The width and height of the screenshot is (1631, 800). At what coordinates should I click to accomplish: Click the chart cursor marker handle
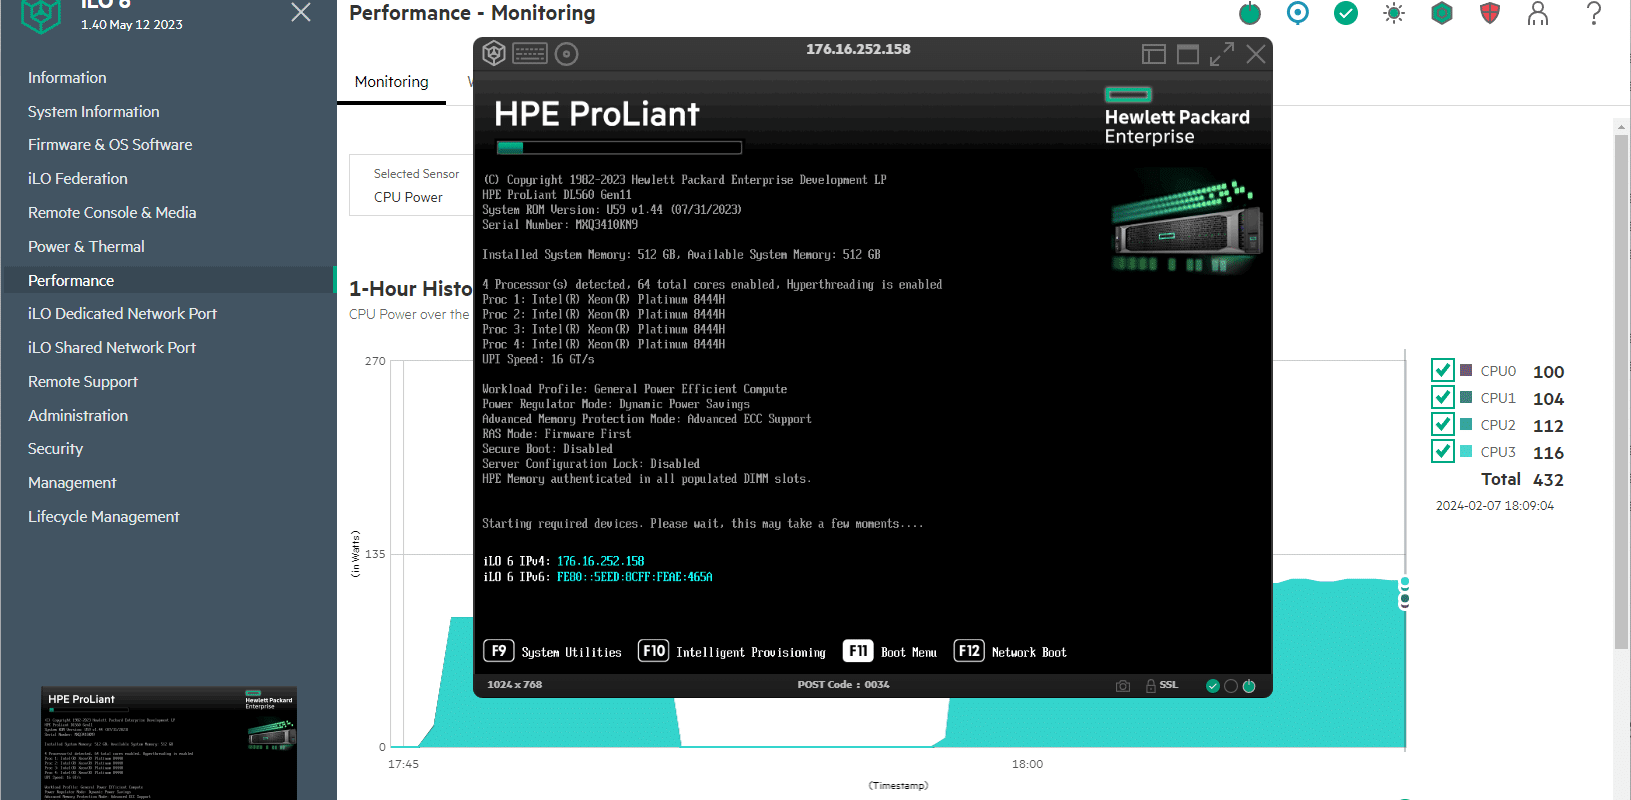click(1405, 592)
